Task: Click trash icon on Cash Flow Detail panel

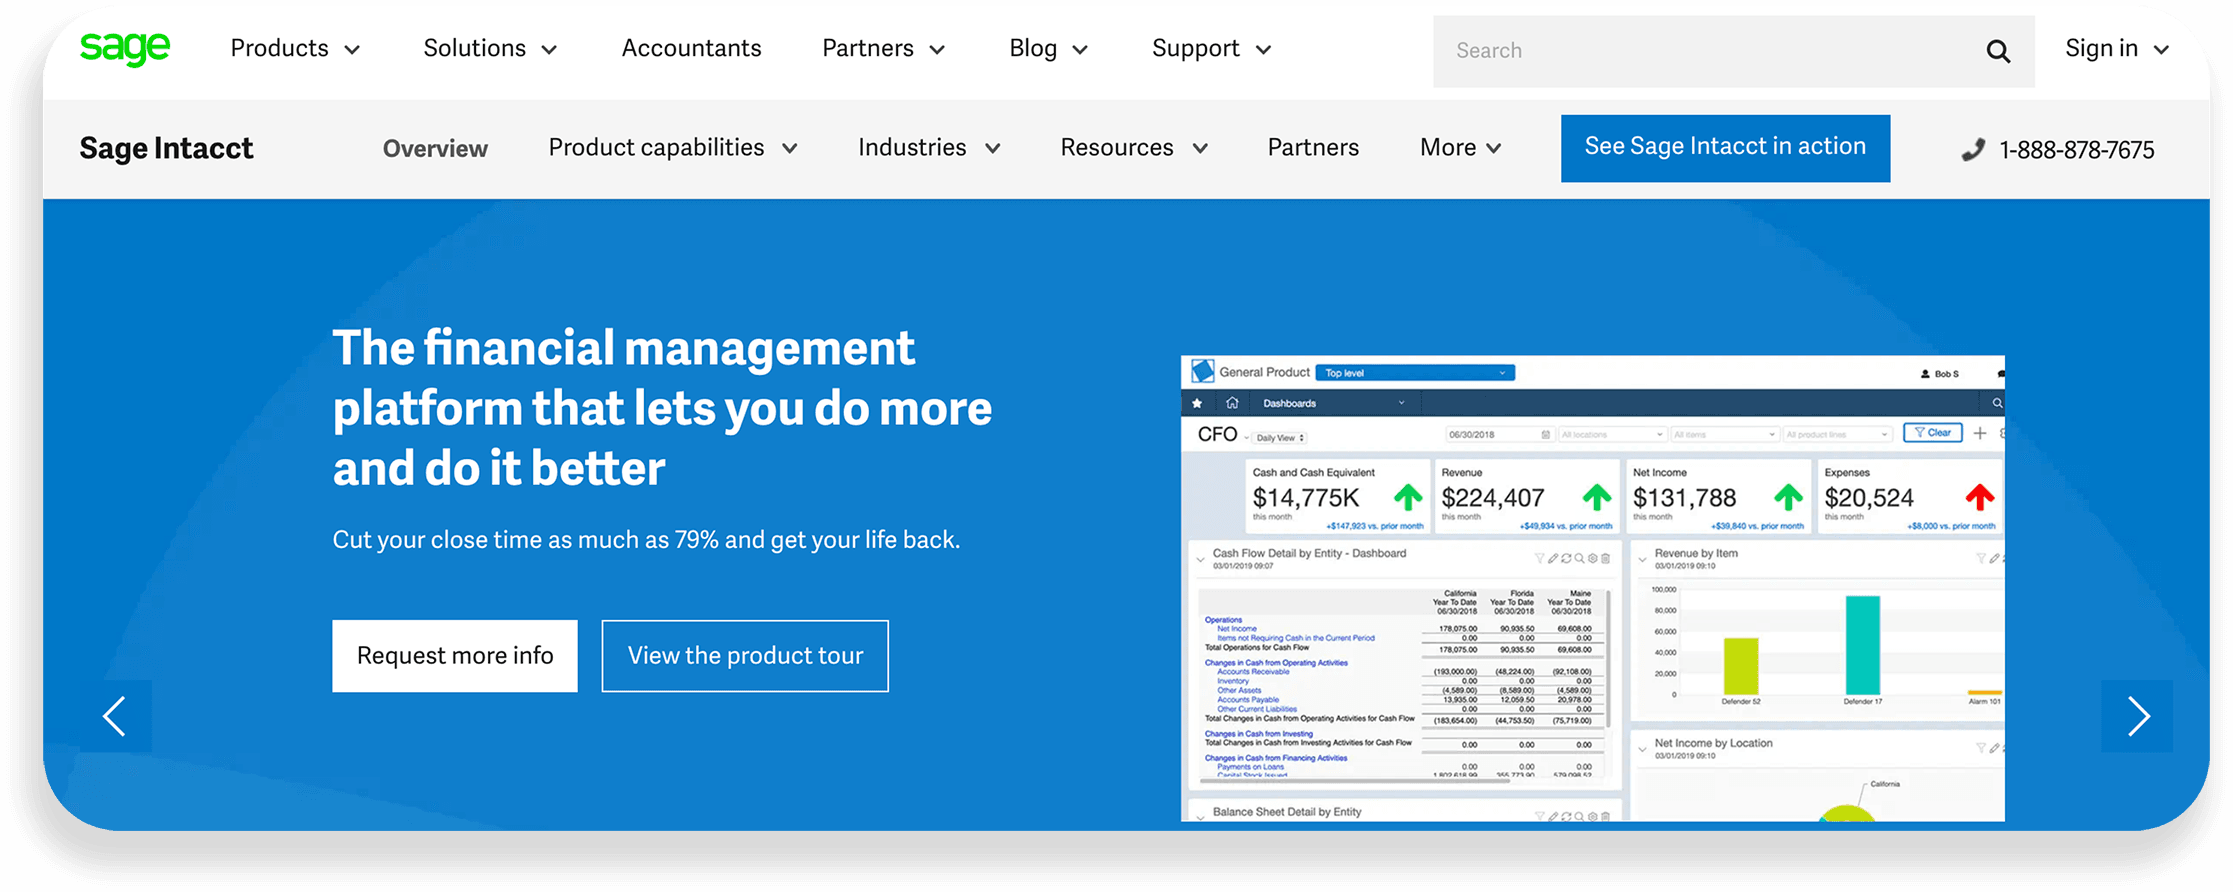Action: (x=1605, y=558)
